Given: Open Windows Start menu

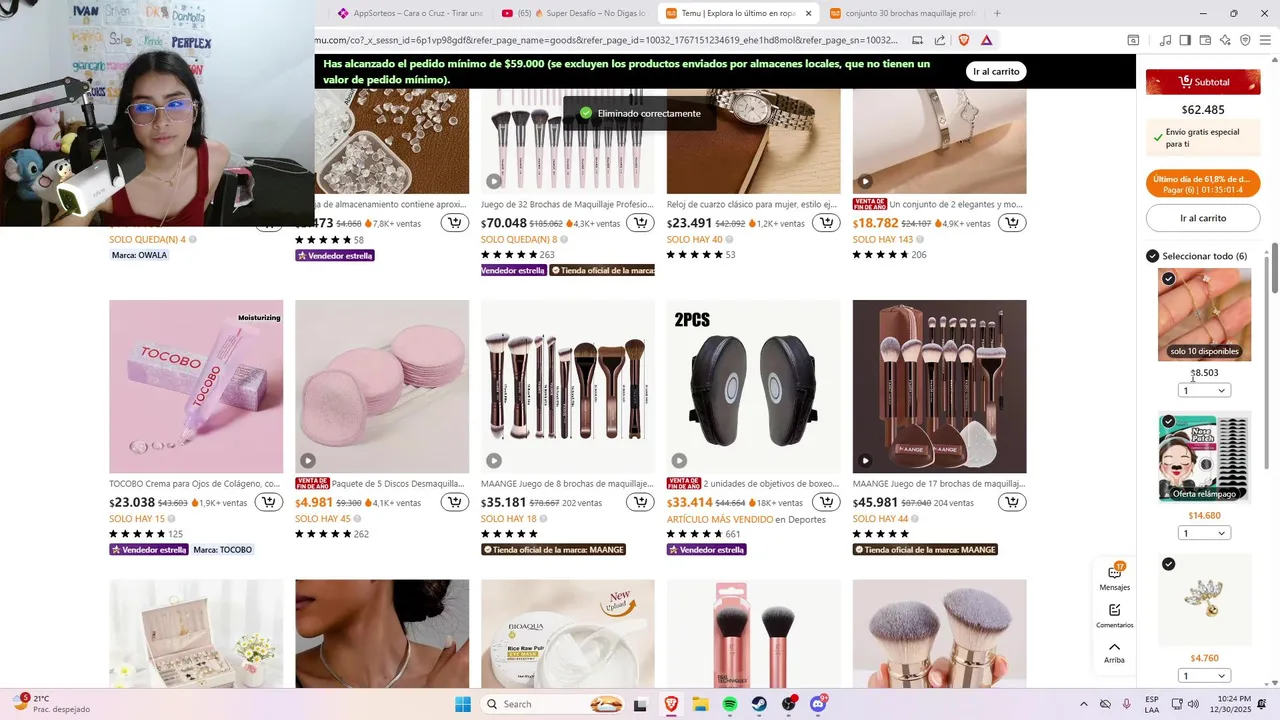Looking at the screenshot, I should (x=462, y=704).
